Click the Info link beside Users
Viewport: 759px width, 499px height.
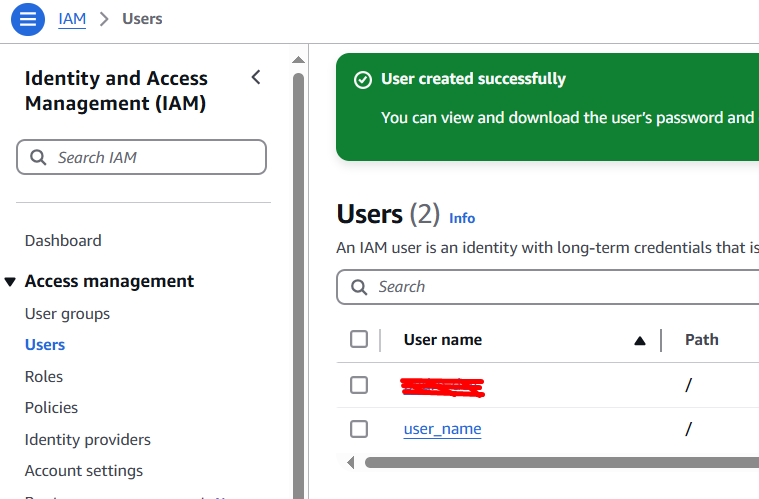[462, 218]
